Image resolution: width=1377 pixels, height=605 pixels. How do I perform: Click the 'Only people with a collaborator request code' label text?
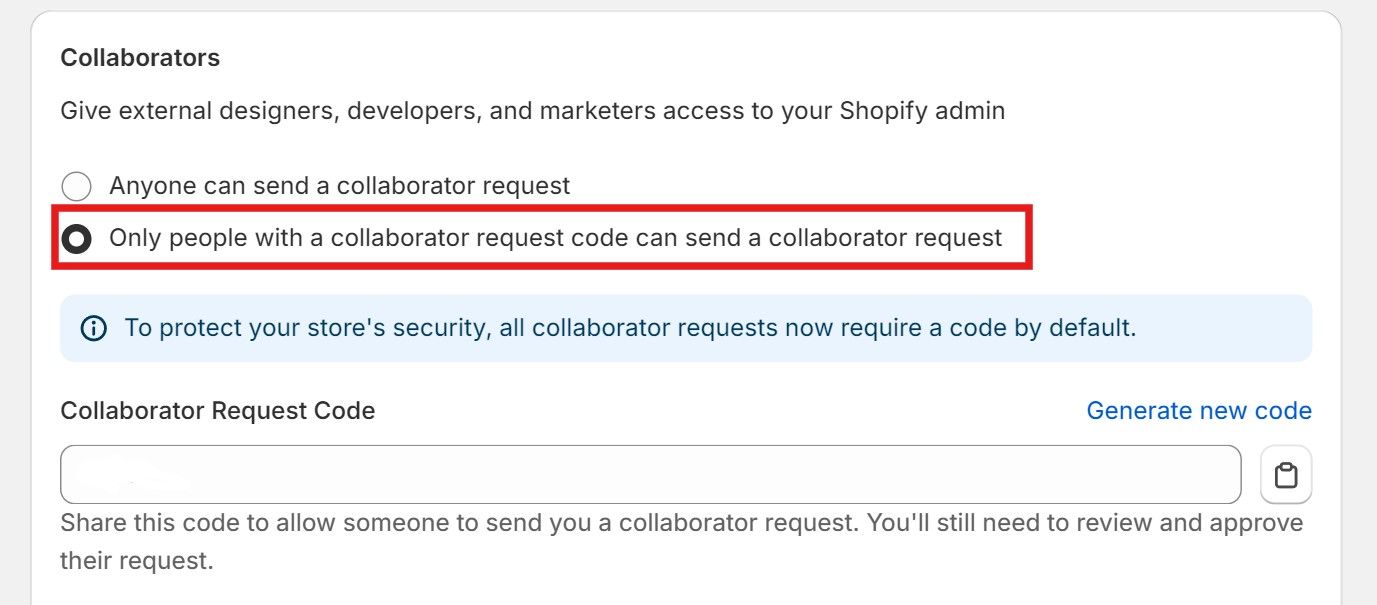pos(556,238)
